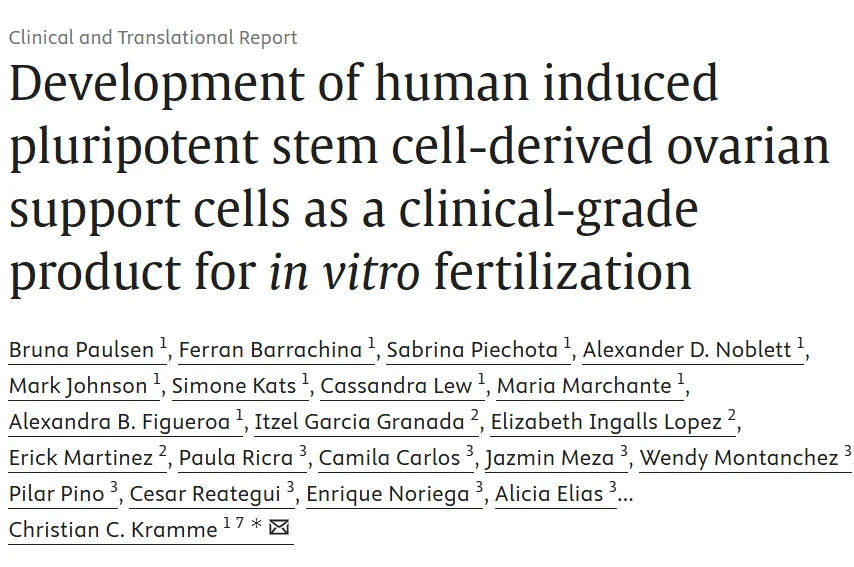
Task: Open corresponding author Christian C. Kramme
Action: click(x=113, y=530)
